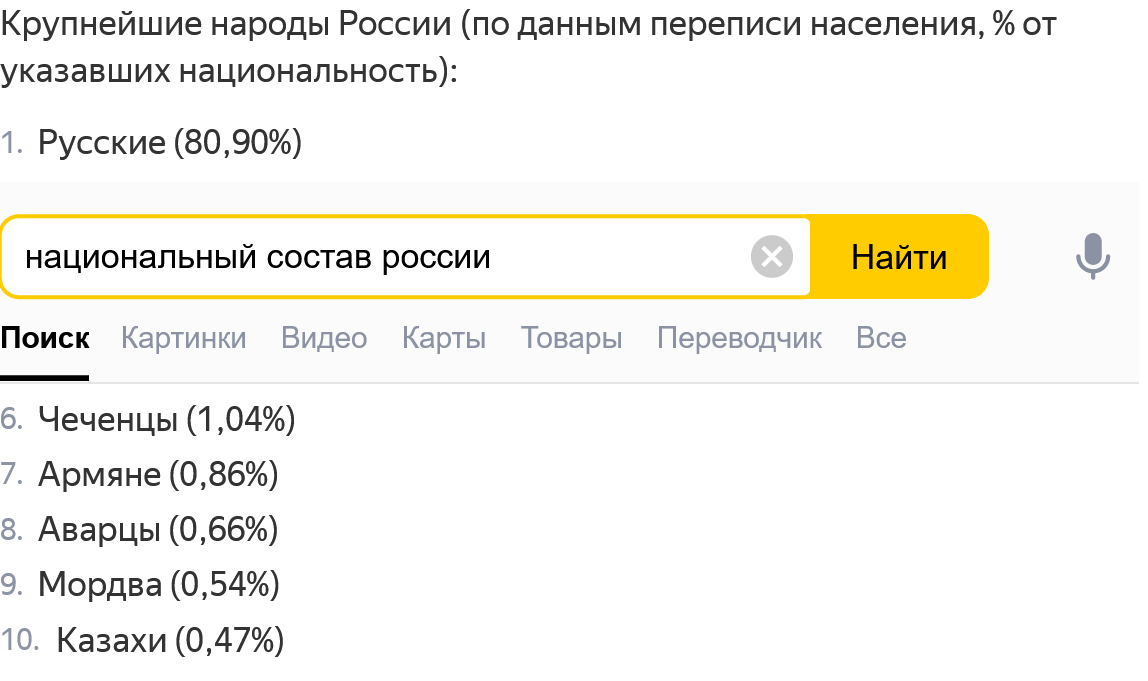Click the Чеченцы (1,04%) list entry

click(166, 420)
